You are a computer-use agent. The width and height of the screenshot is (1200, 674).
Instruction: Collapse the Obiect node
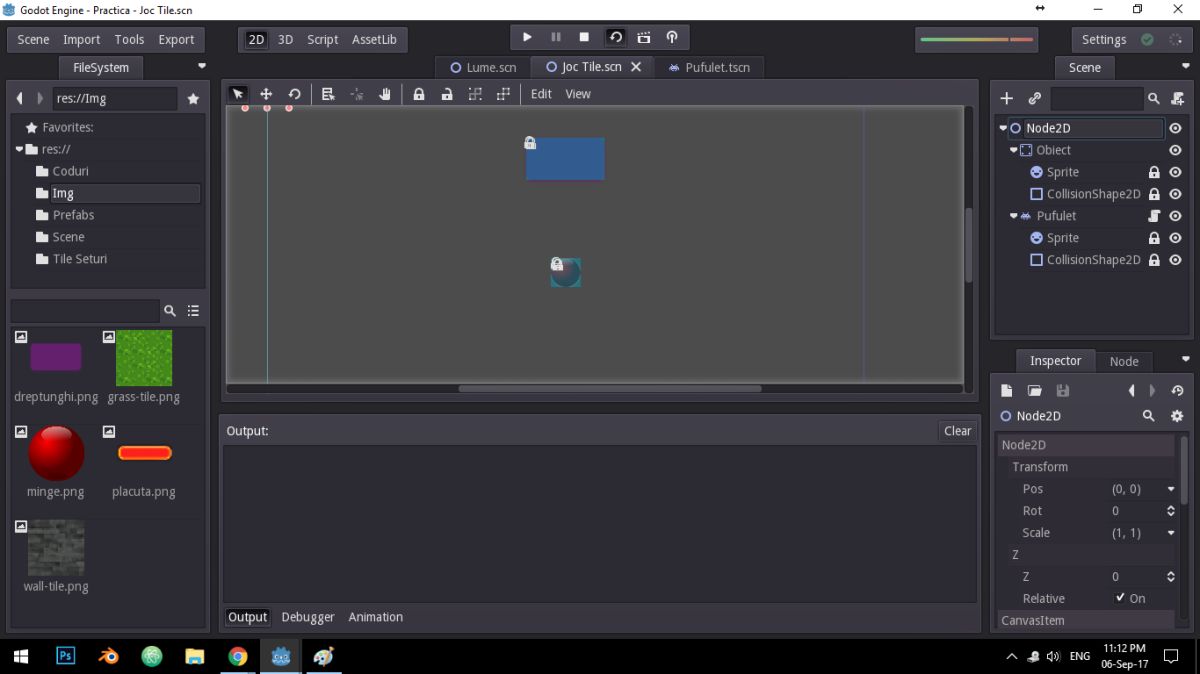coord(1013,150)
